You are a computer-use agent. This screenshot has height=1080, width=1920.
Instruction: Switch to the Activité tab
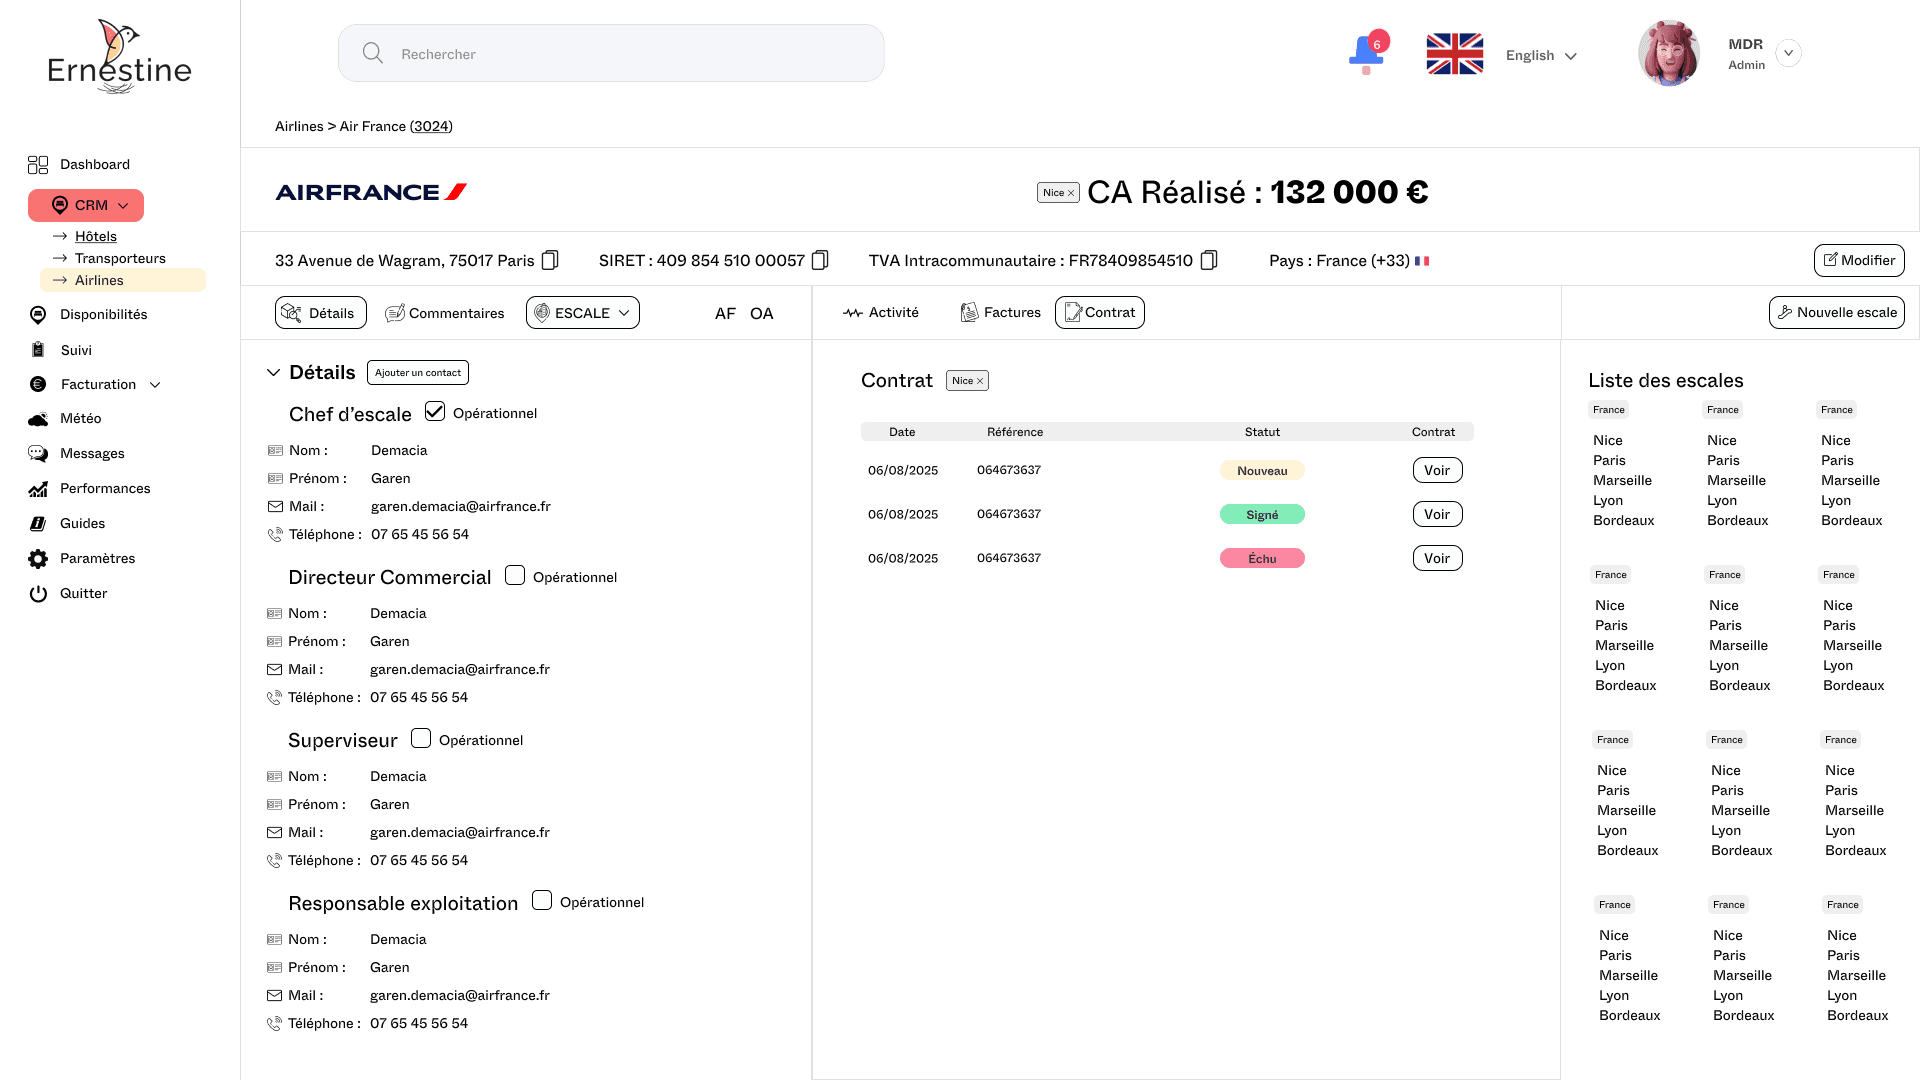click(881, 313)
